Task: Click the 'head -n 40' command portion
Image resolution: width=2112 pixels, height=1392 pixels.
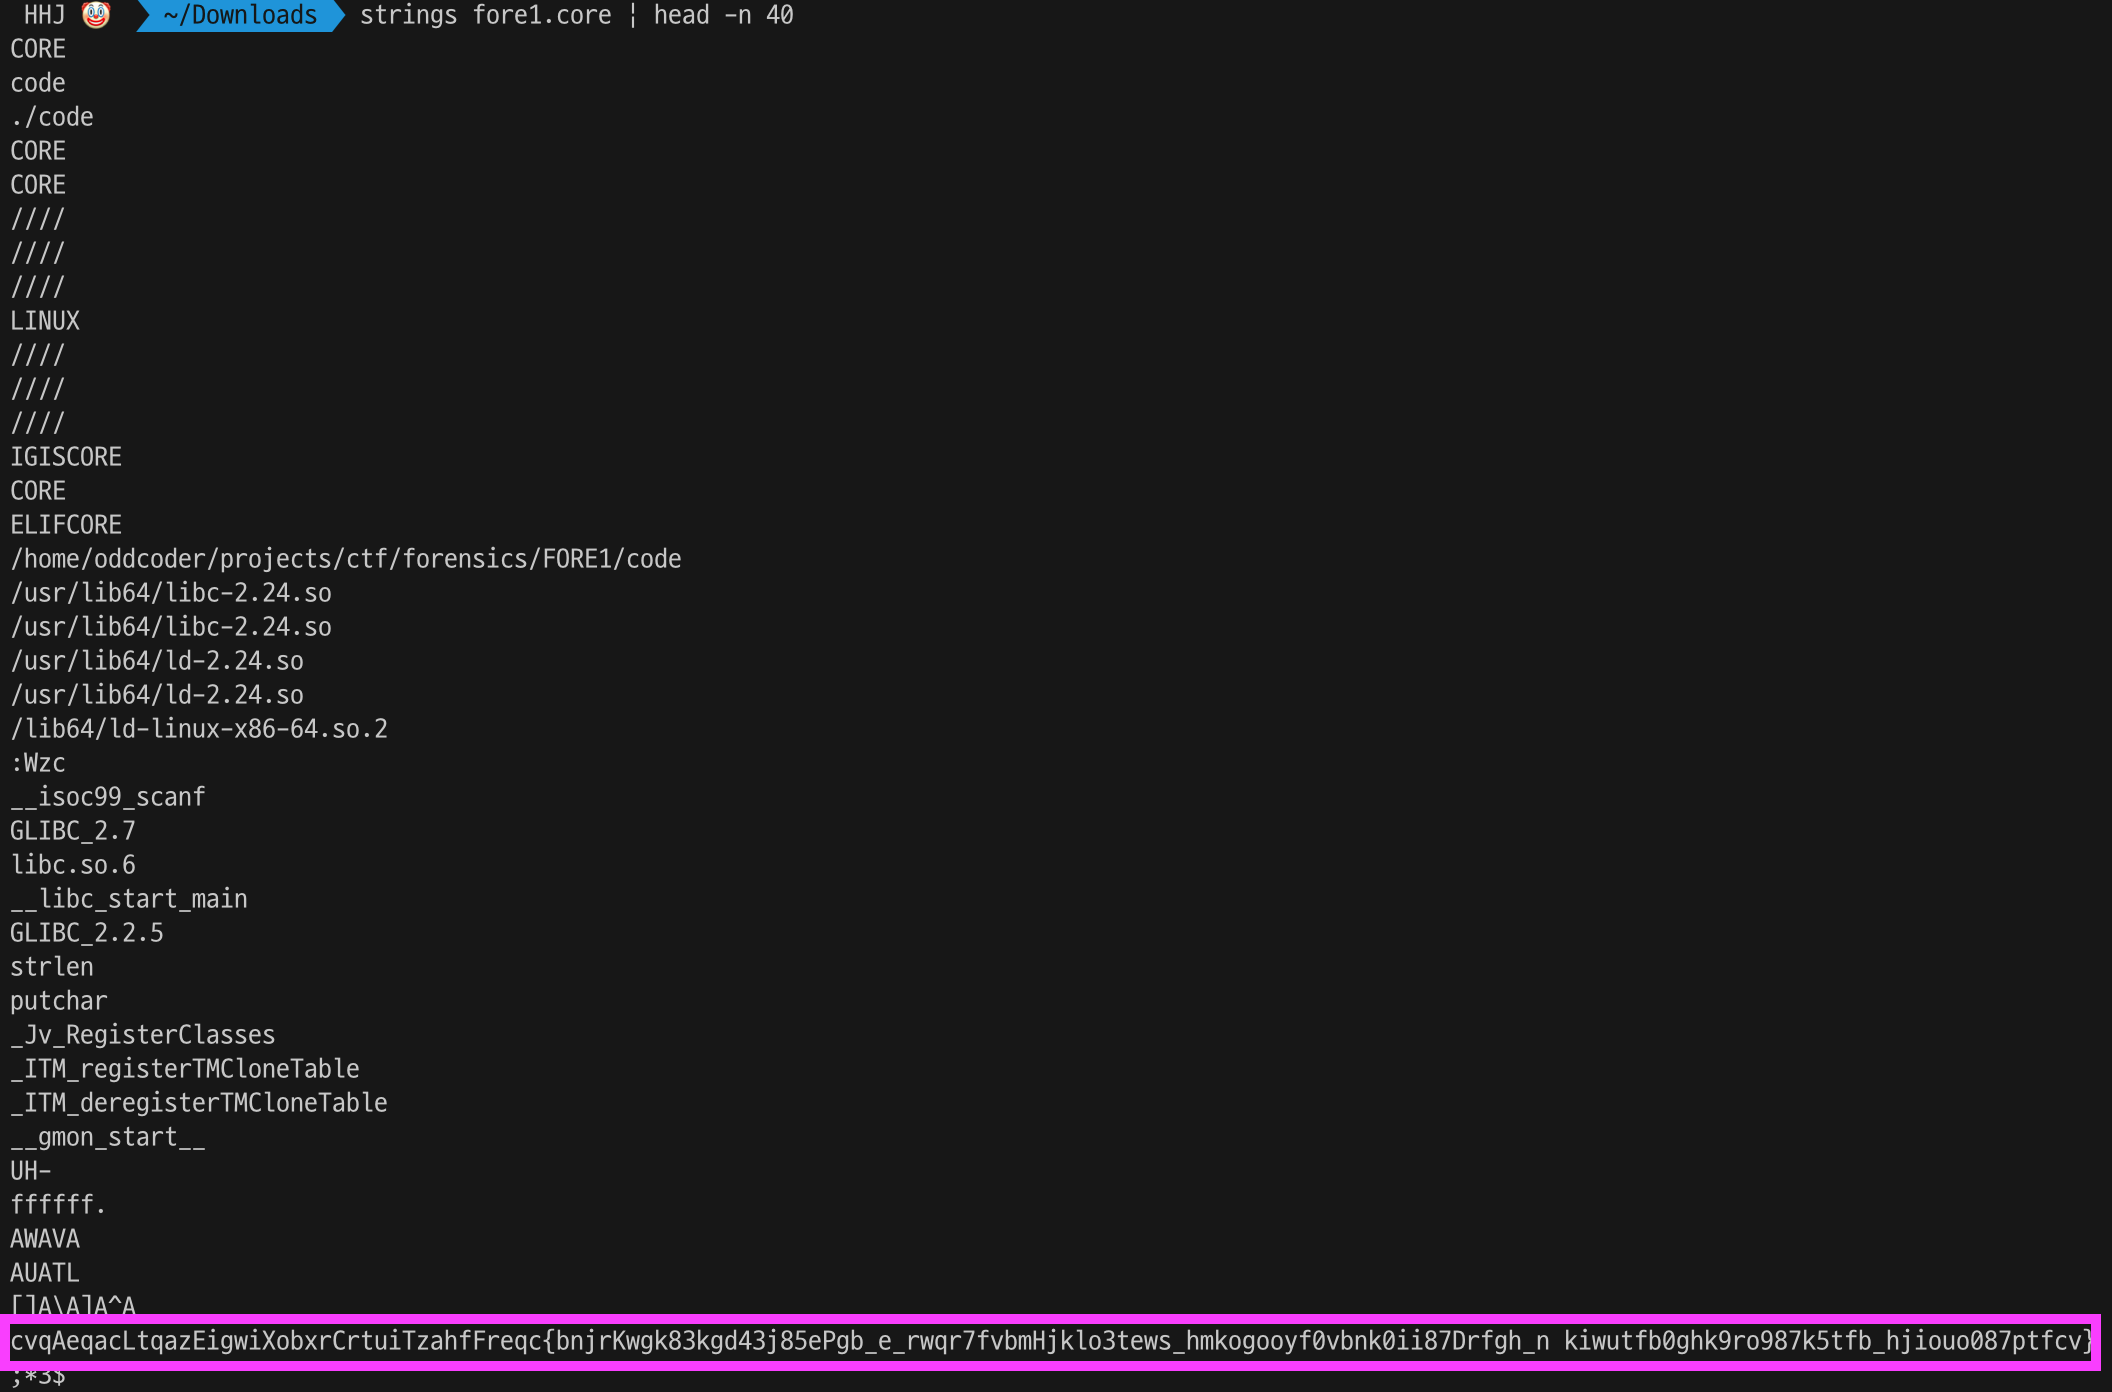Action: click(x=723, y=15)
